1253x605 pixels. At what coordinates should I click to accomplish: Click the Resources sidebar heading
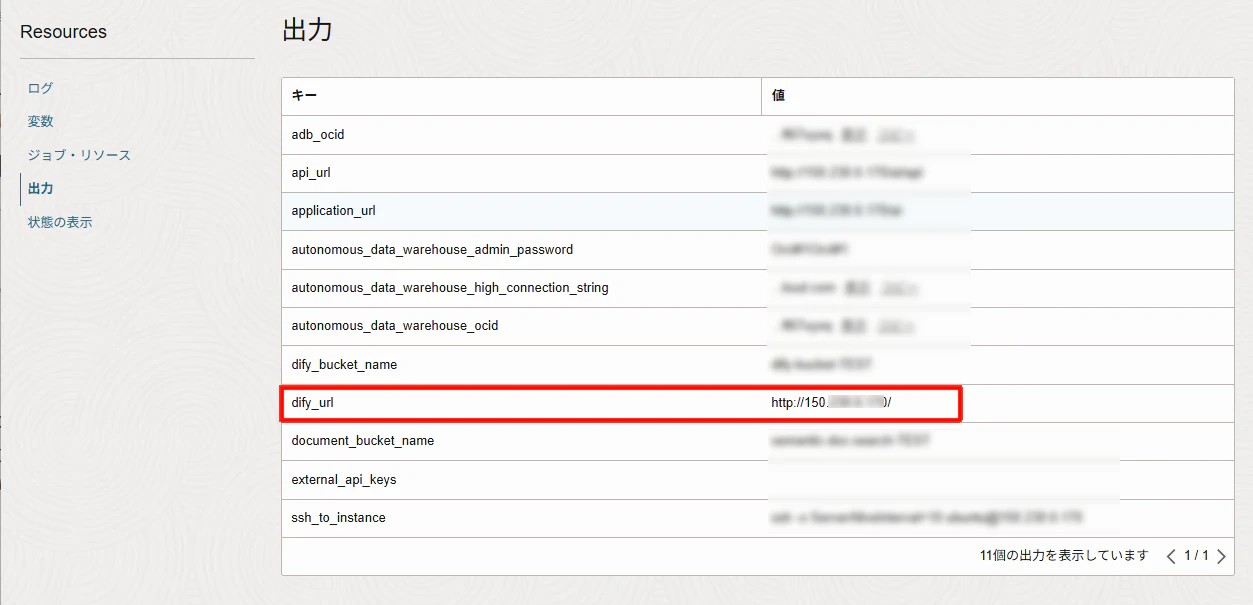pos(63,32)
